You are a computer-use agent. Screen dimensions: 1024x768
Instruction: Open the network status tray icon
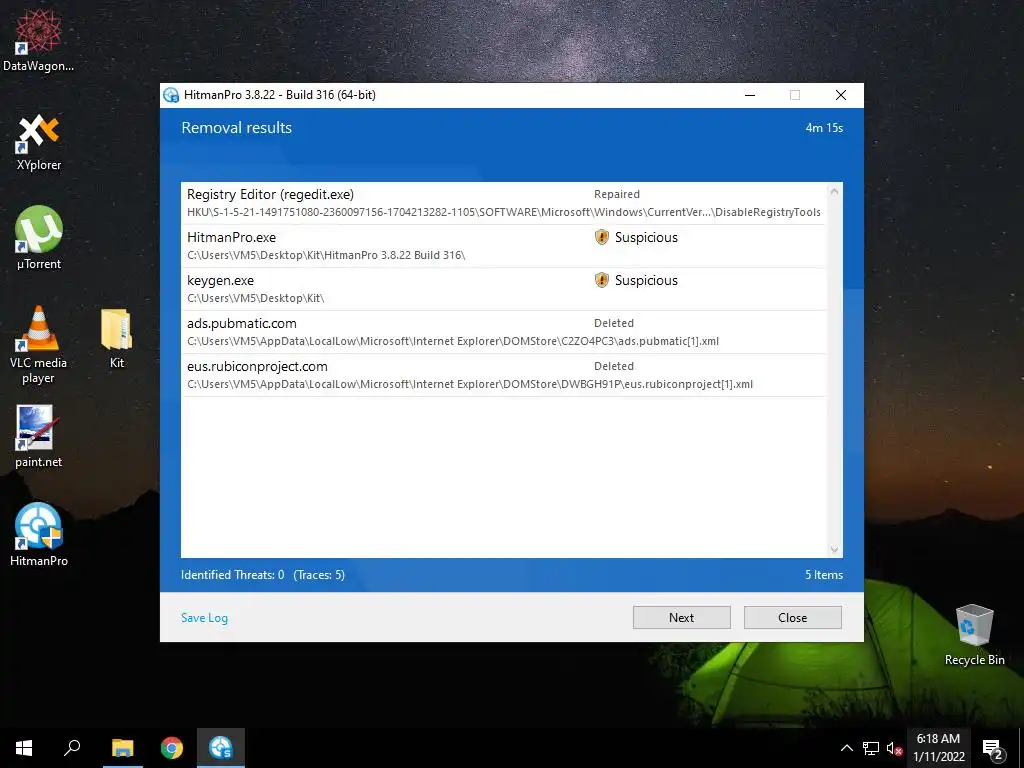(871, 748)
